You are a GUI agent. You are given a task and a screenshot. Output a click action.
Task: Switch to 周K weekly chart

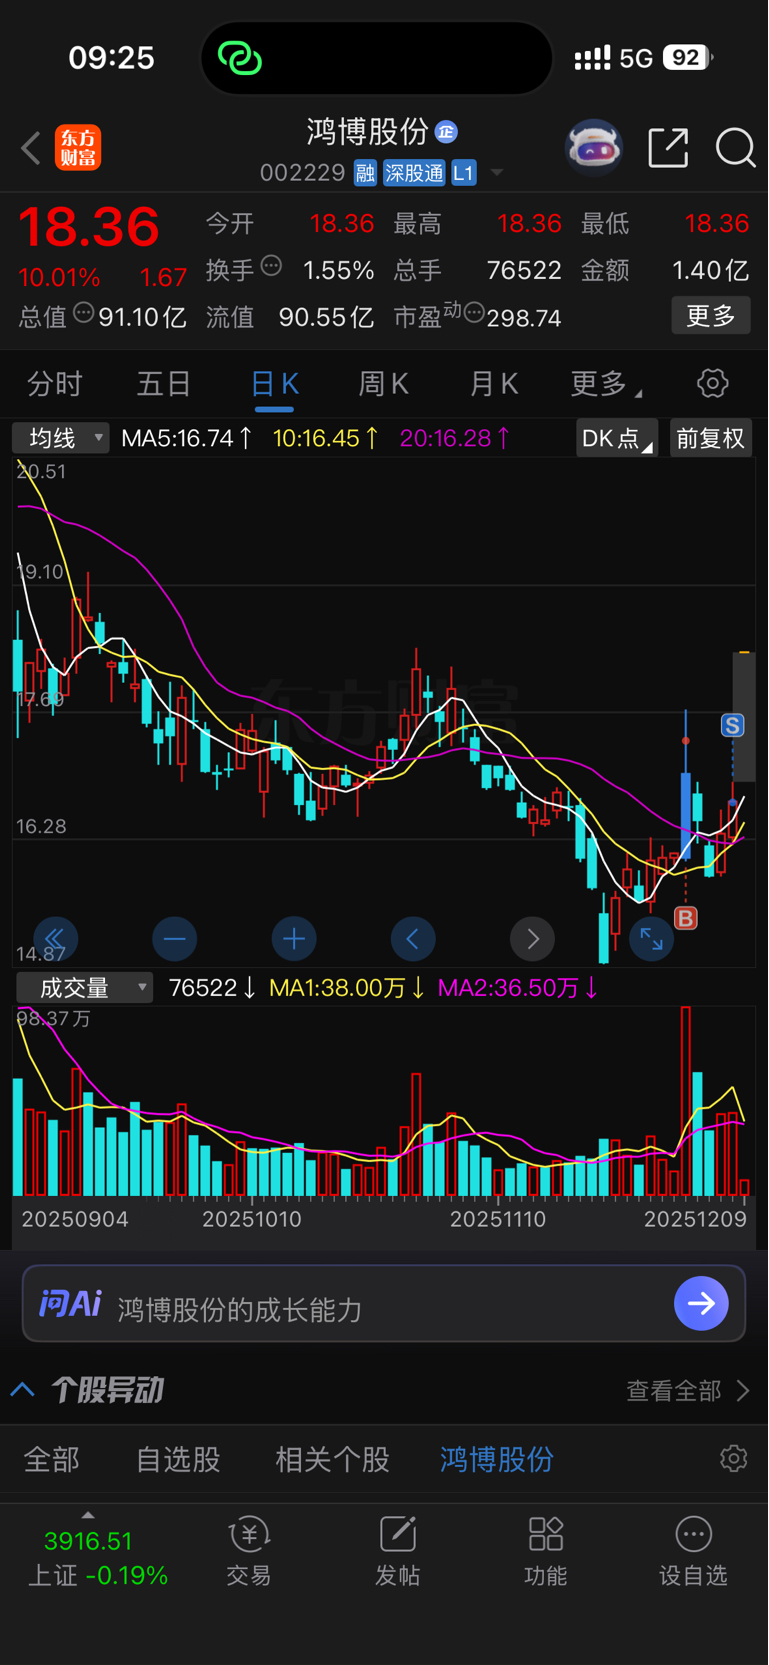(x=384, y=384)
